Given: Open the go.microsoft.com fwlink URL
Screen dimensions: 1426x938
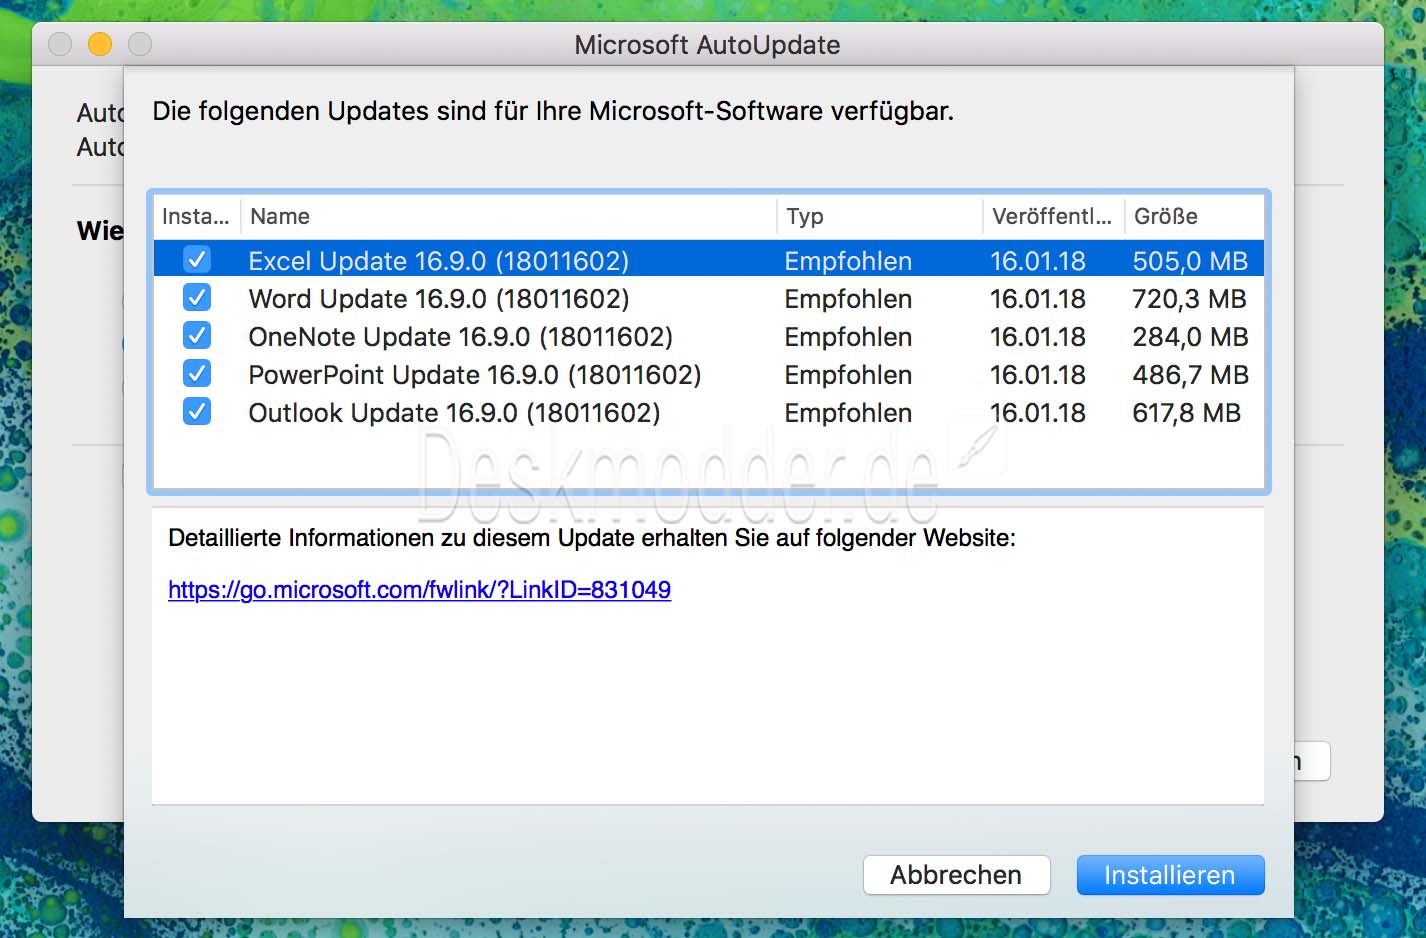Looking at the screenshot, I should (419, 590).
